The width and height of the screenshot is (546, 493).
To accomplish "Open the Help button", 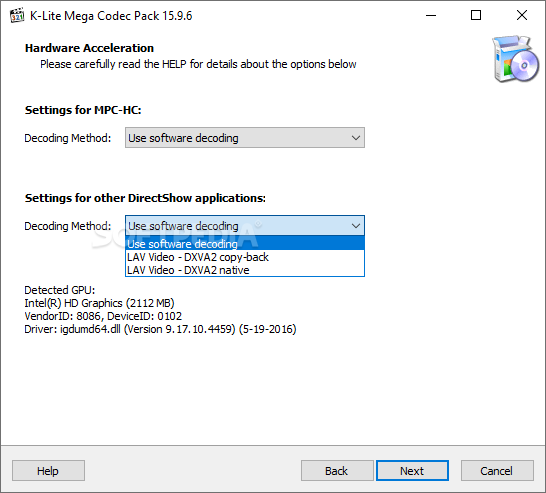I will (48, 471).
